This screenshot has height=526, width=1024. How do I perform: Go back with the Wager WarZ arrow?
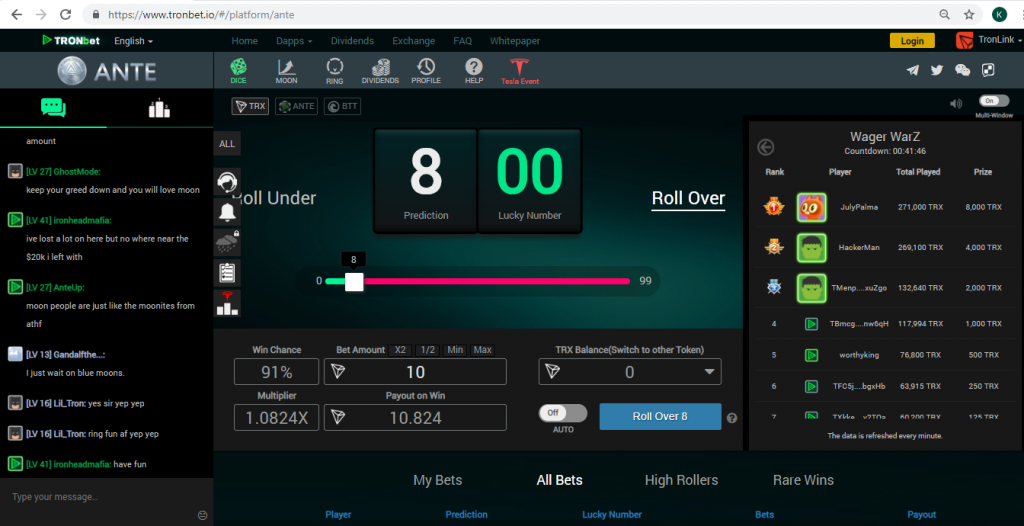point(765,147)
